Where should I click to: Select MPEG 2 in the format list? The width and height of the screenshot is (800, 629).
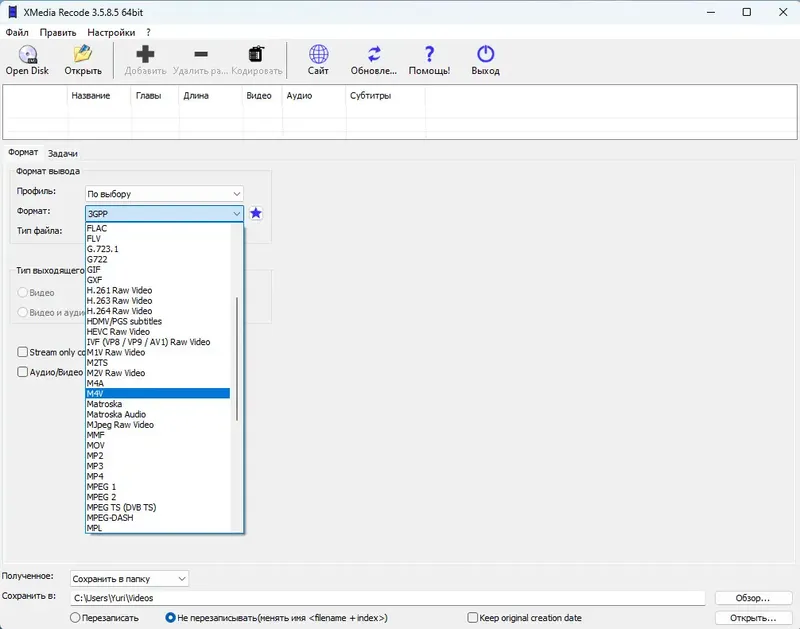[158, 497]
